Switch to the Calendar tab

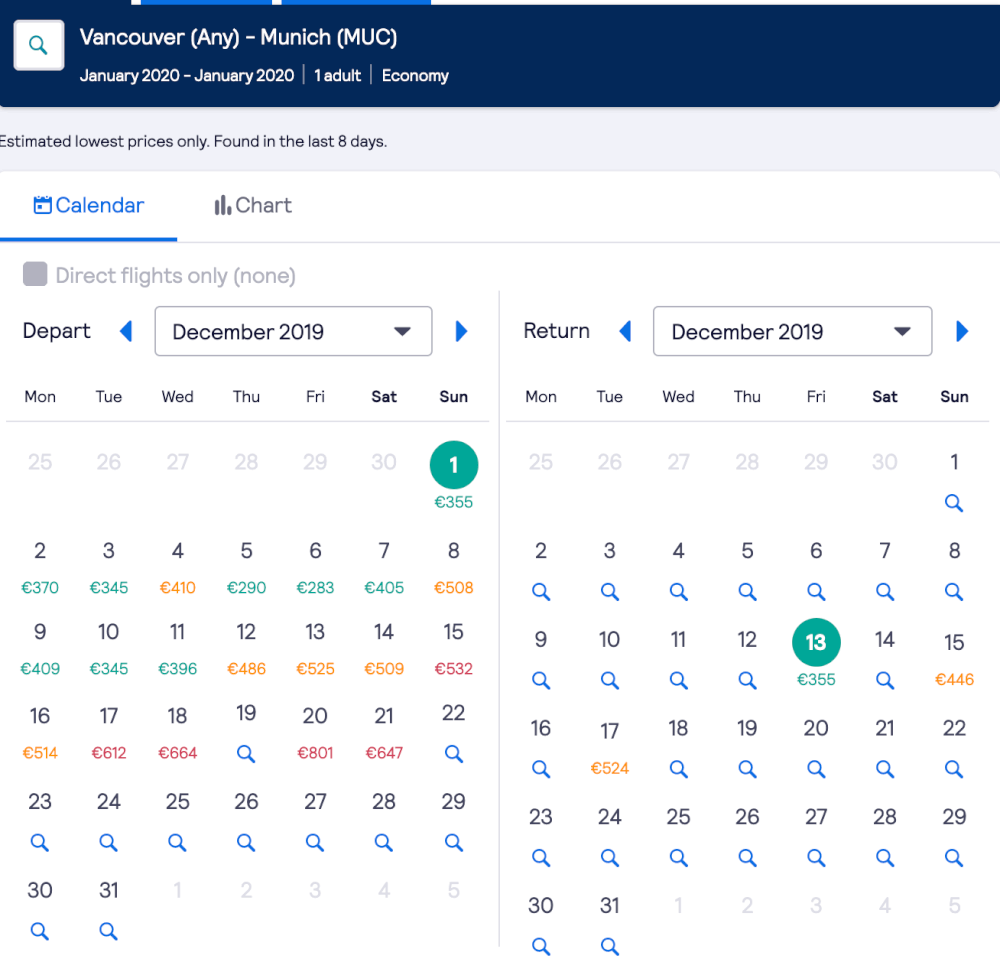pyautogui.click(x=89, y=205)
